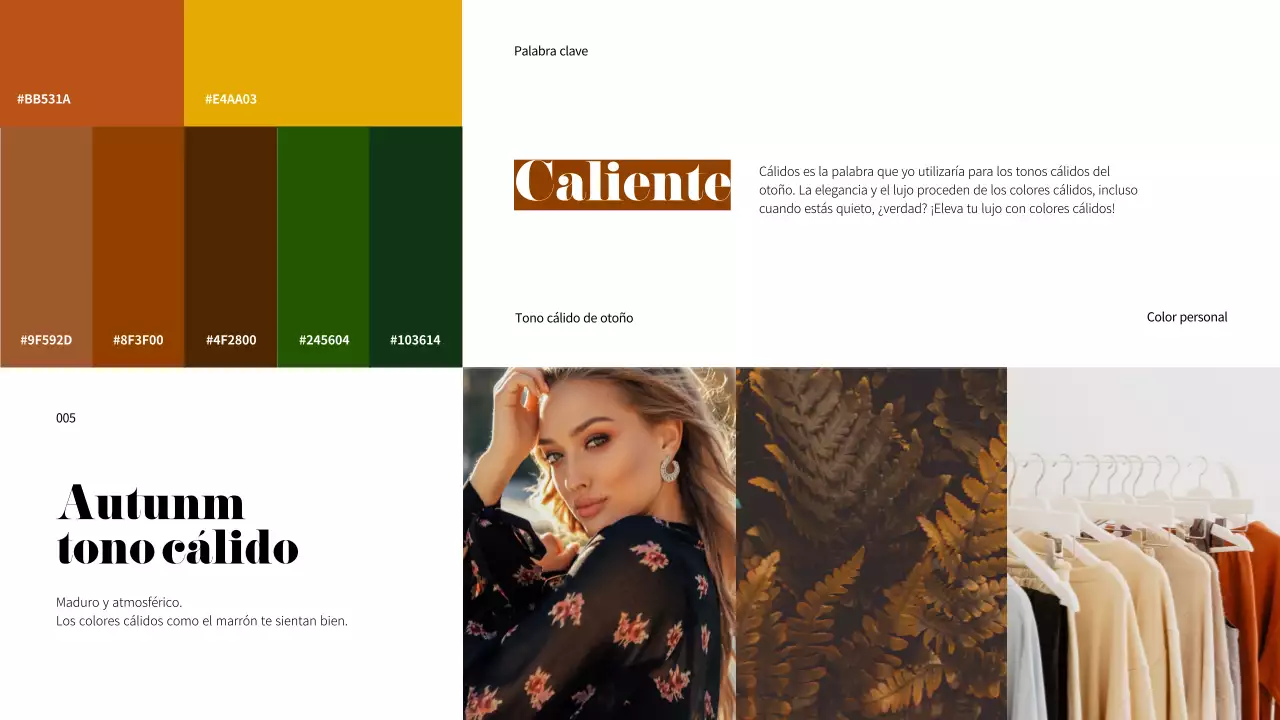Select the #103614 dark green swatch
Viewport: 1280px width, 720px height.
pyautogui.click(x=416, y=247)
